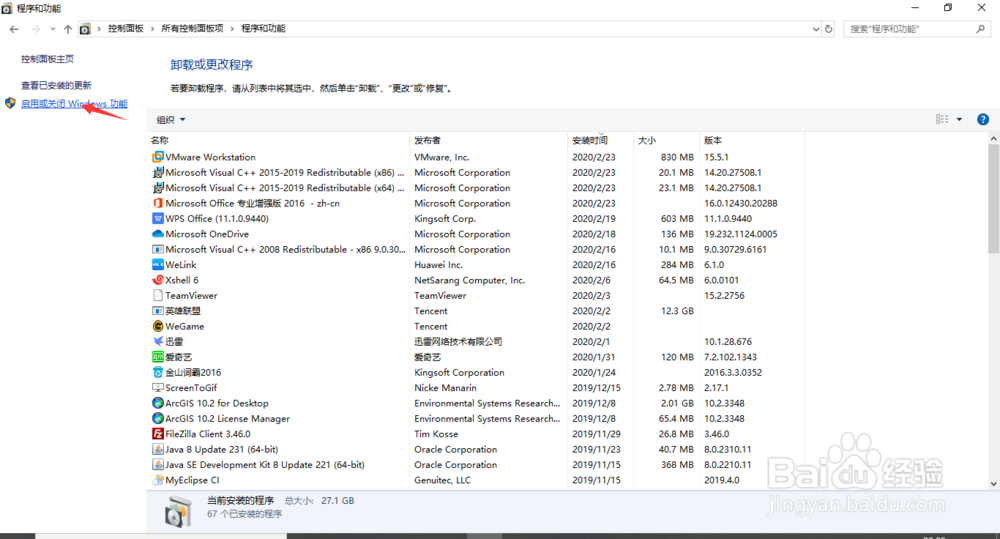Click the 金山词霸2016 program icon
The width and height of the screenshot is (1000, 539).
(158, 372)
